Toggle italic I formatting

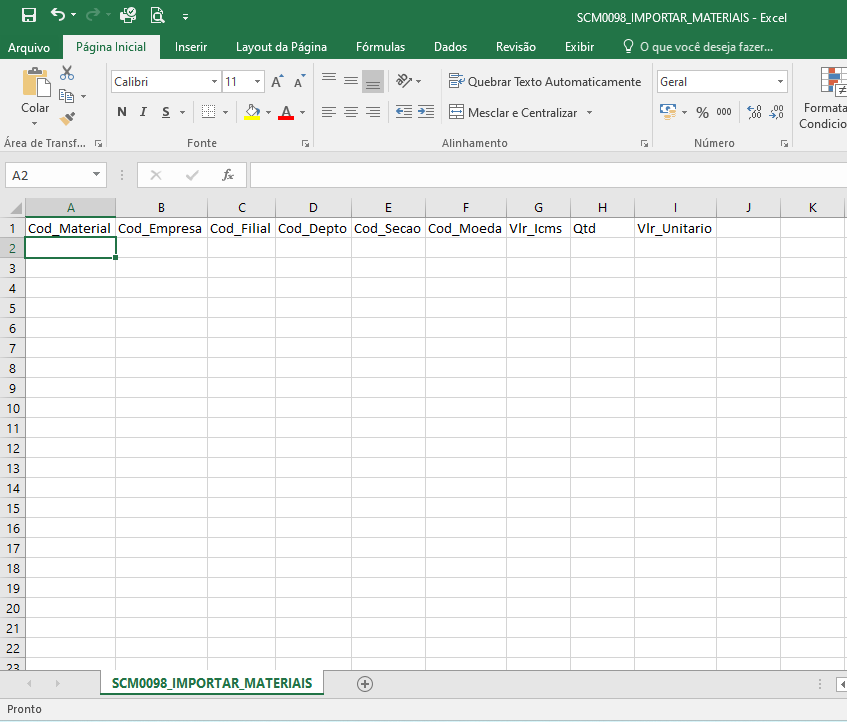pos(143,112)
